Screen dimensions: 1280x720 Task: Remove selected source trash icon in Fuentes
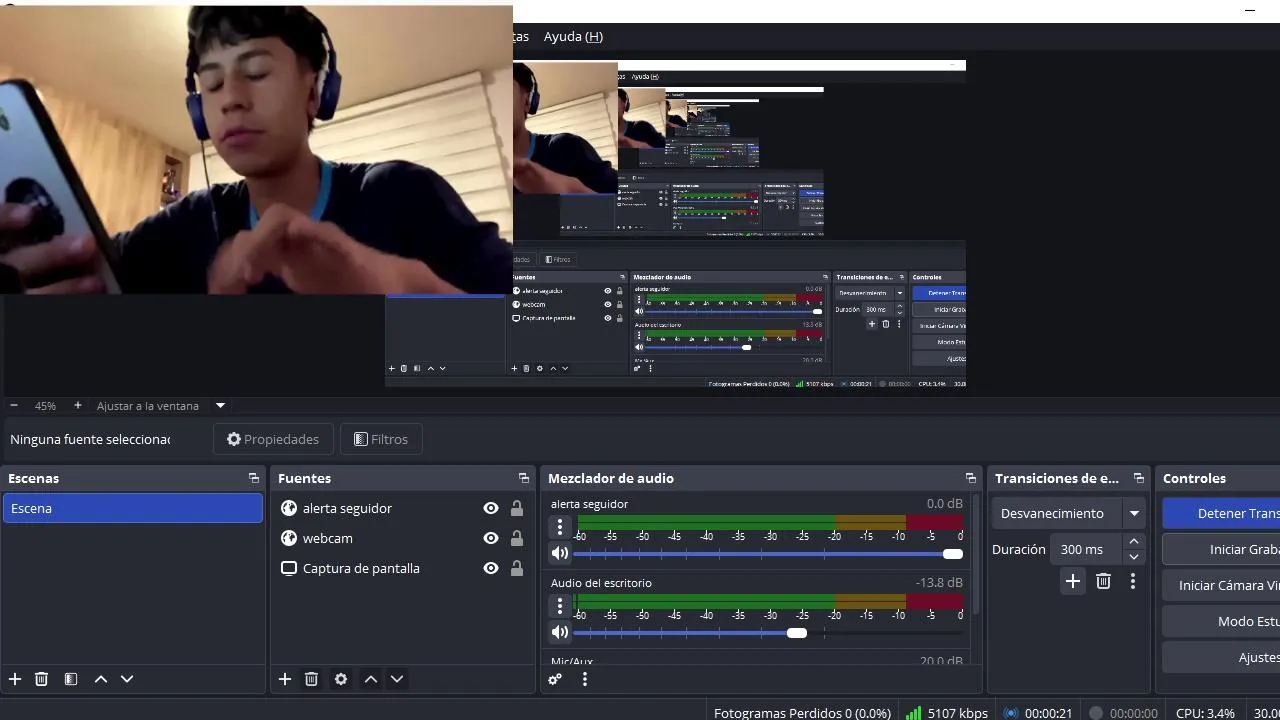[x=311, y=679]
